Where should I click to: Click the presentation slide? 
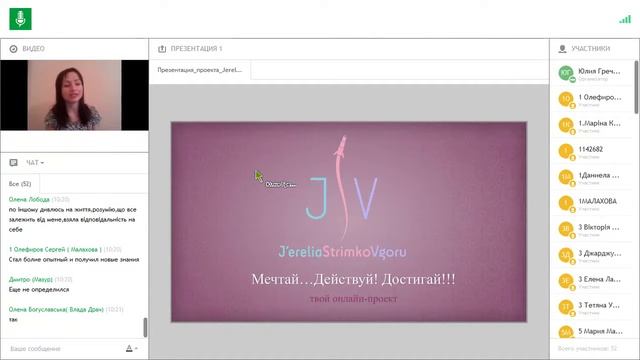(x=349, y=222)
